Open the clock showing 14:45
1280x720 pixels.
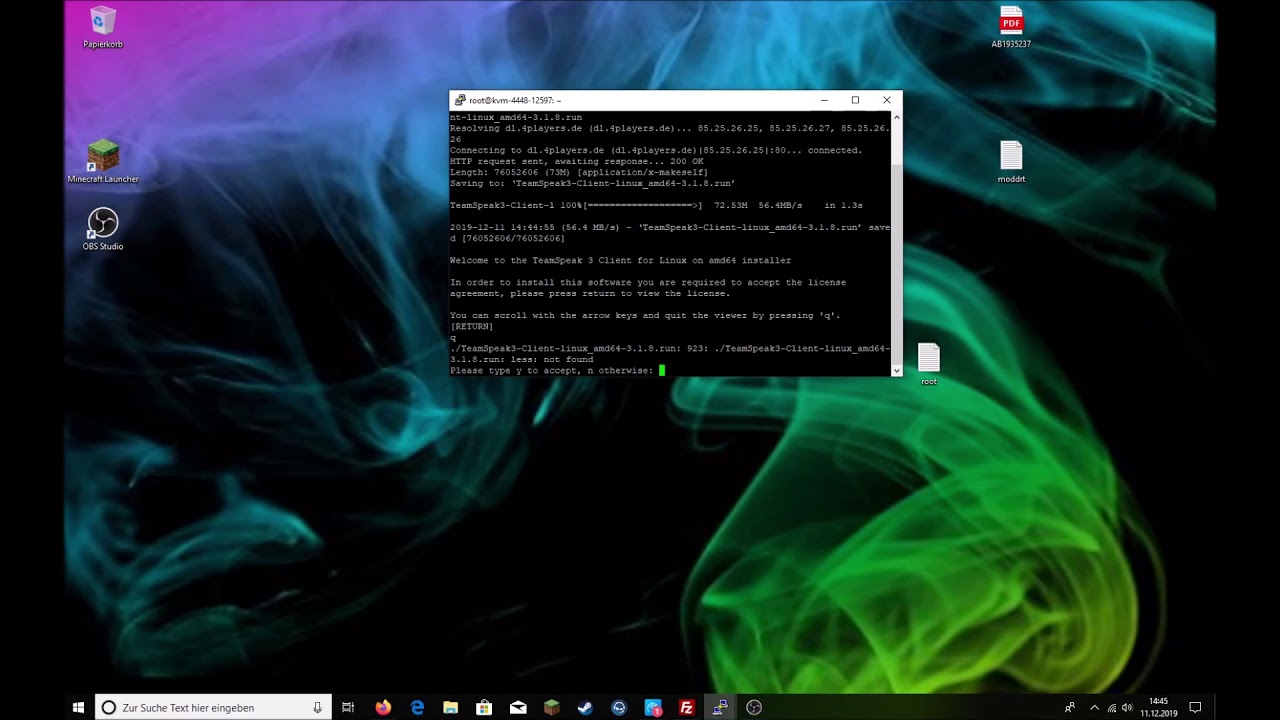click(1159, 707)
